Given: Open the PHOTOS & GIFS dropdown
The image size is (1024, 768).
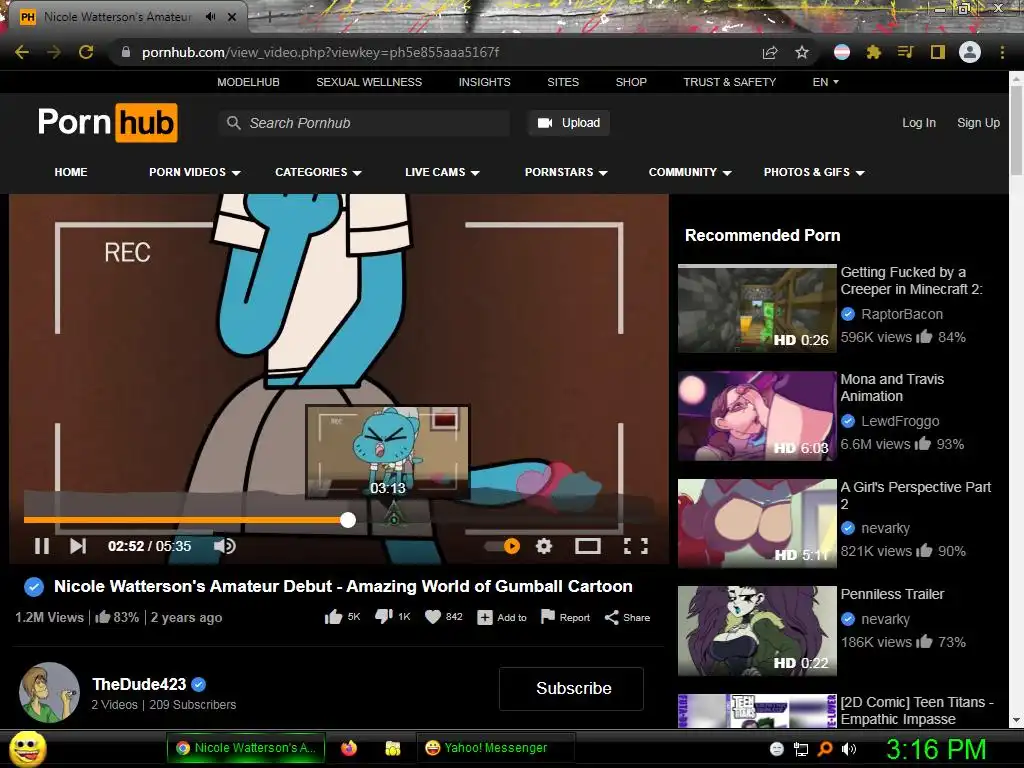Looking at the screenshot, I should 814,172.
